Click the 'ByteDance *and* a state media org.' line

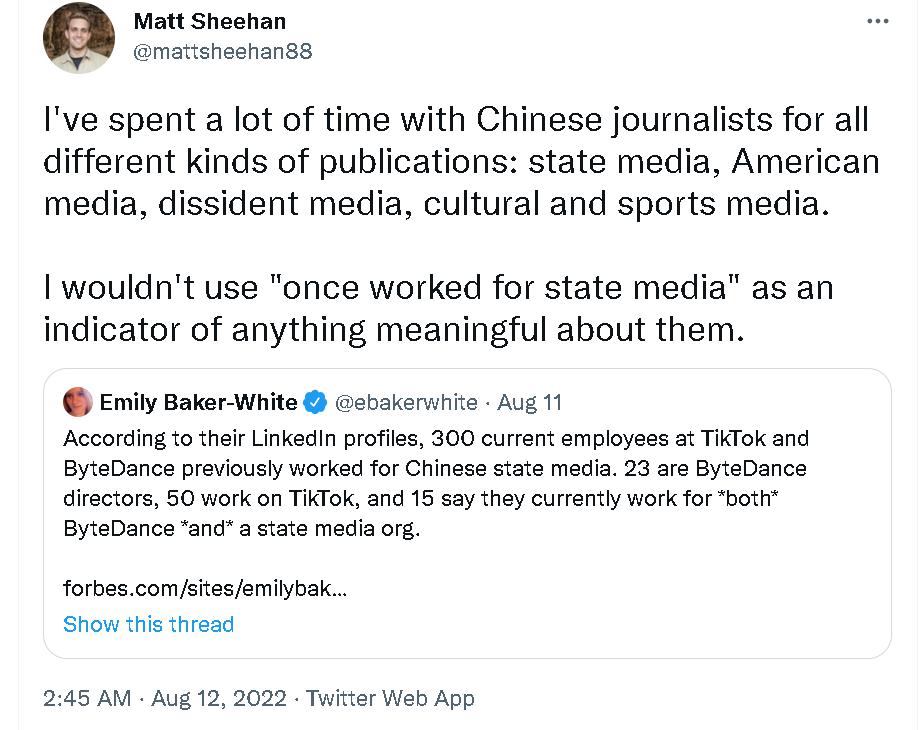click(242, 529)
